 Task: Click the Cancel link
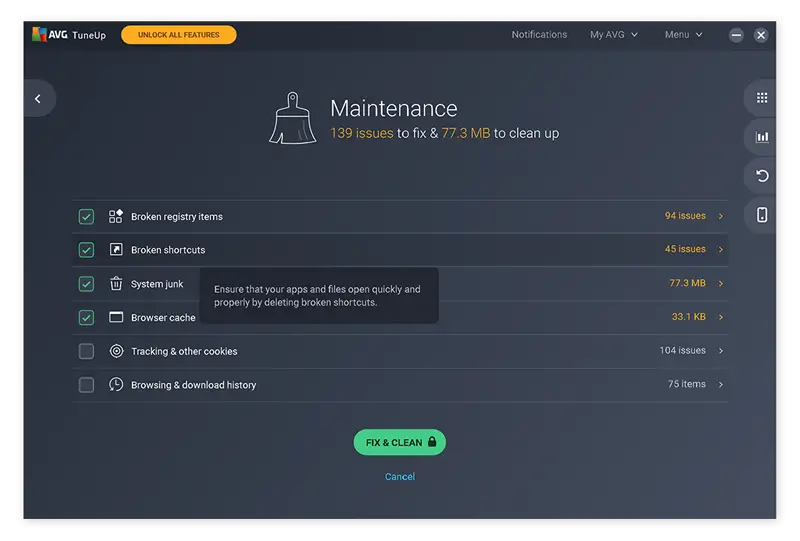[399, 476]
